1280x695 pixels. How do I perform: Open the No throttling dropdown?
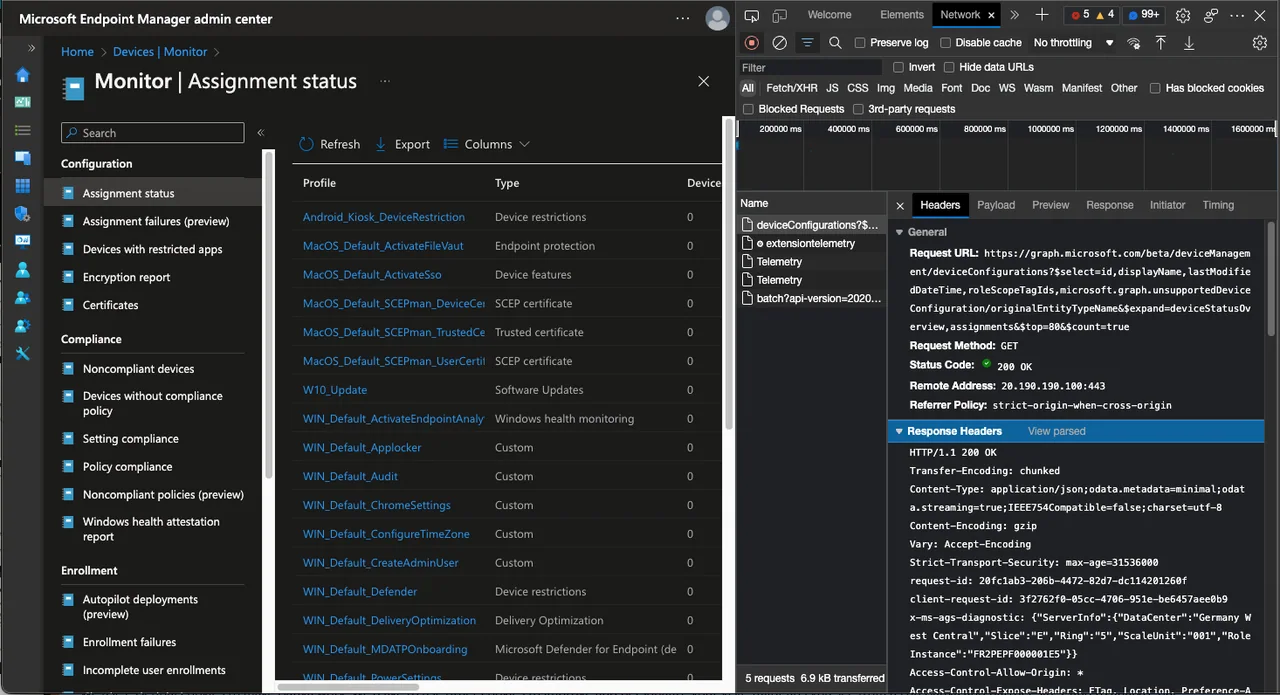coord(1073,43)
